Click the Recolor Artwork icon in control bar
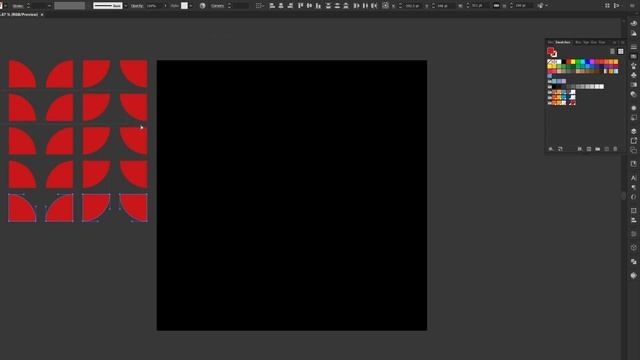Image resolution: width=640 pixels, height=360 pixels. (x=202, y=6)
